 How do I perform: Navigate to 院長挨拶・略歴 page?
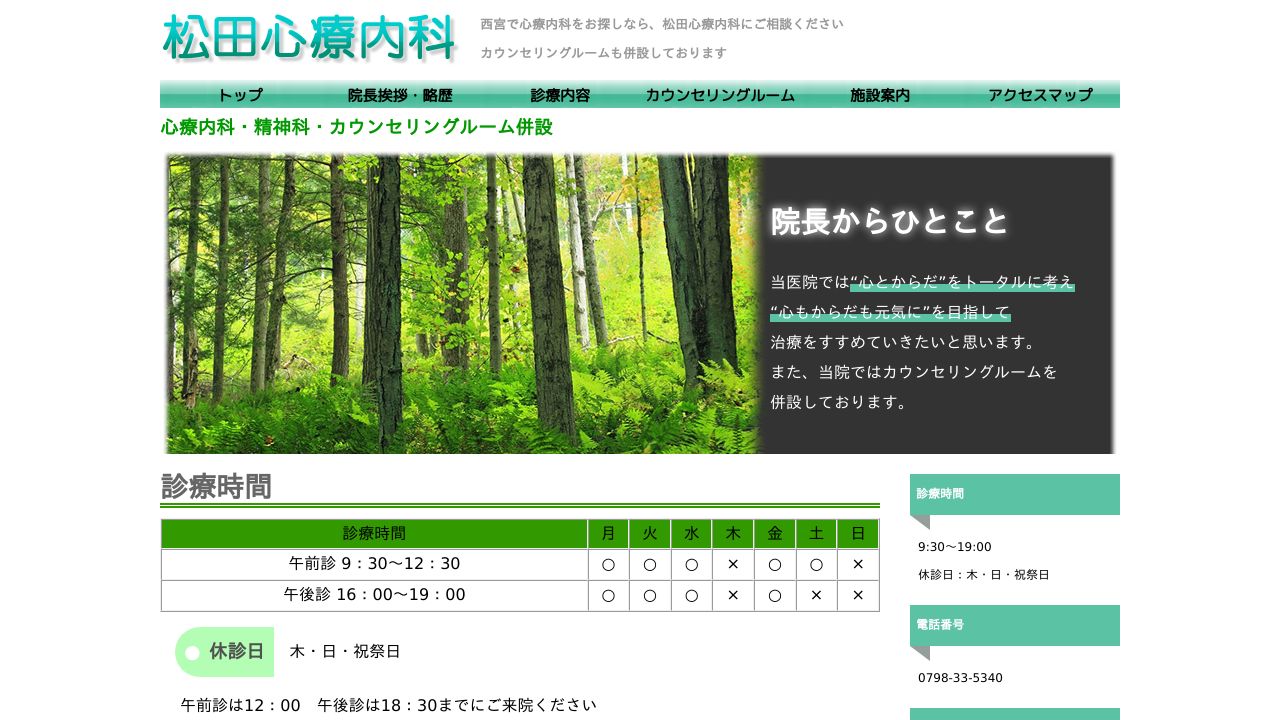402,95
